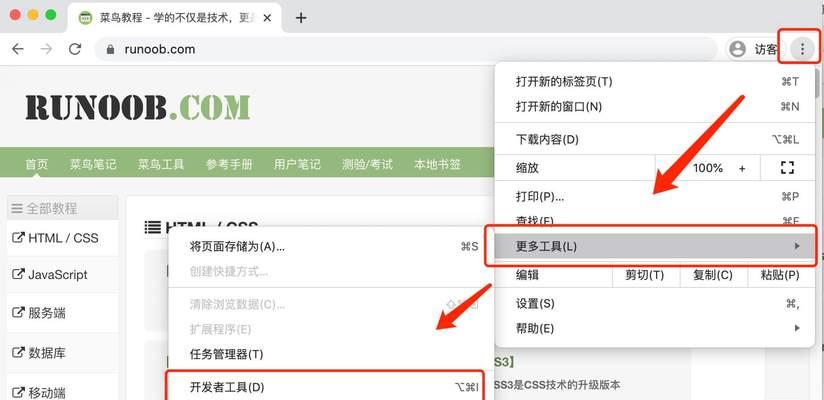Click the lock icon in address bar
The width and height of the screenshot is (824, 400).
pos(110,49)
